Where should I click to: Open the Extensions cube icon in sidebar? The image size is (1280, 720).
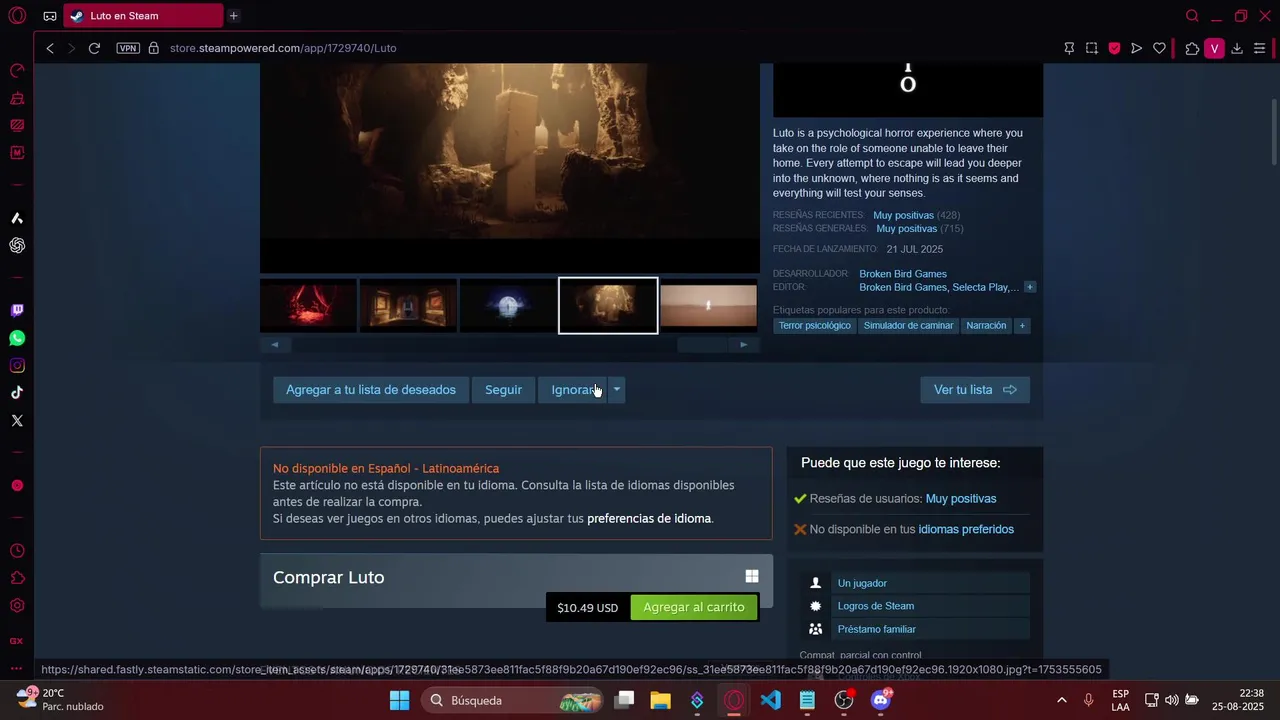tap(17, 578)
